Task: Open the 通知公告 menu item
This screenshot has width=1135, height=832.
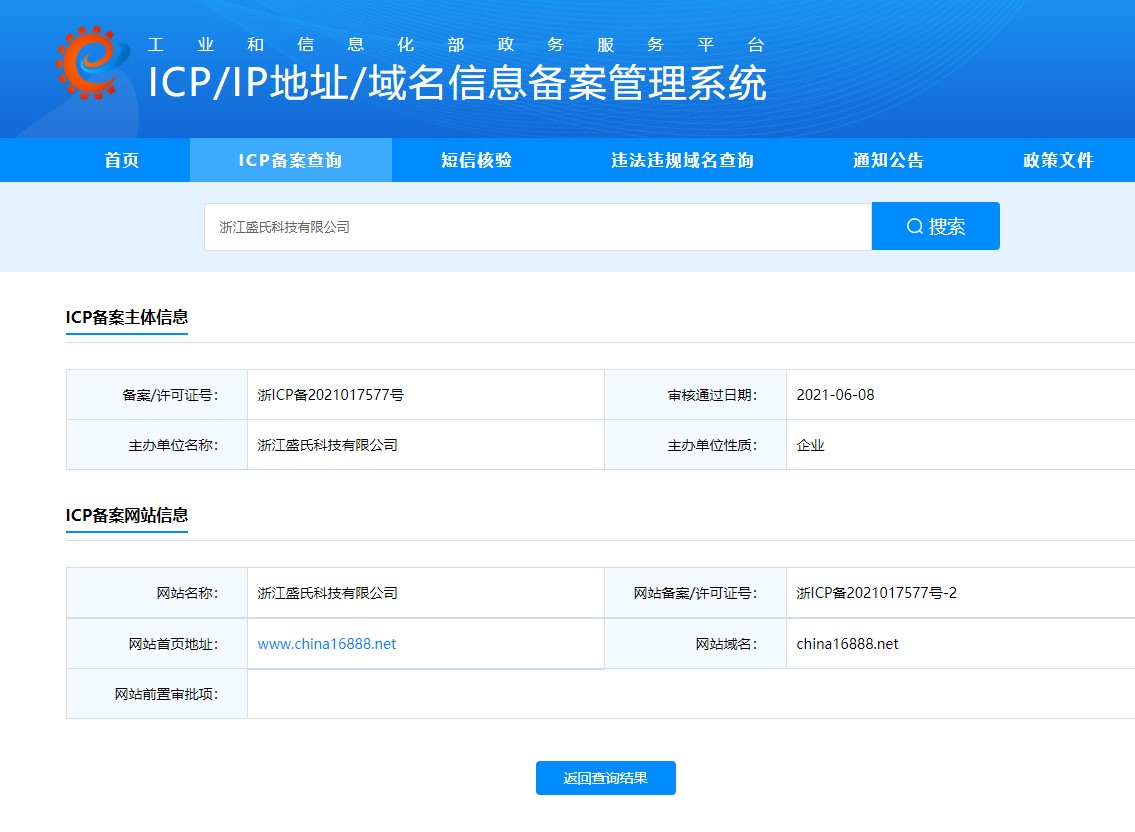Action: click(x=888, y=160)
